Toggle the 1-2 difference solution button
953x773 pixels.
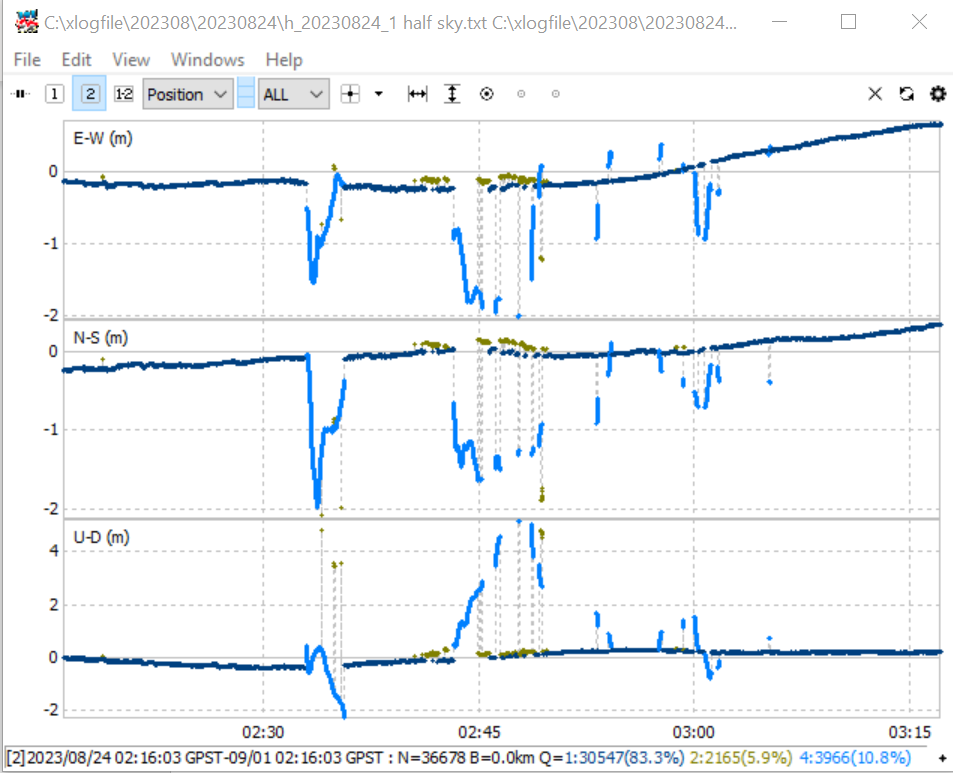[x=124, y=94]
